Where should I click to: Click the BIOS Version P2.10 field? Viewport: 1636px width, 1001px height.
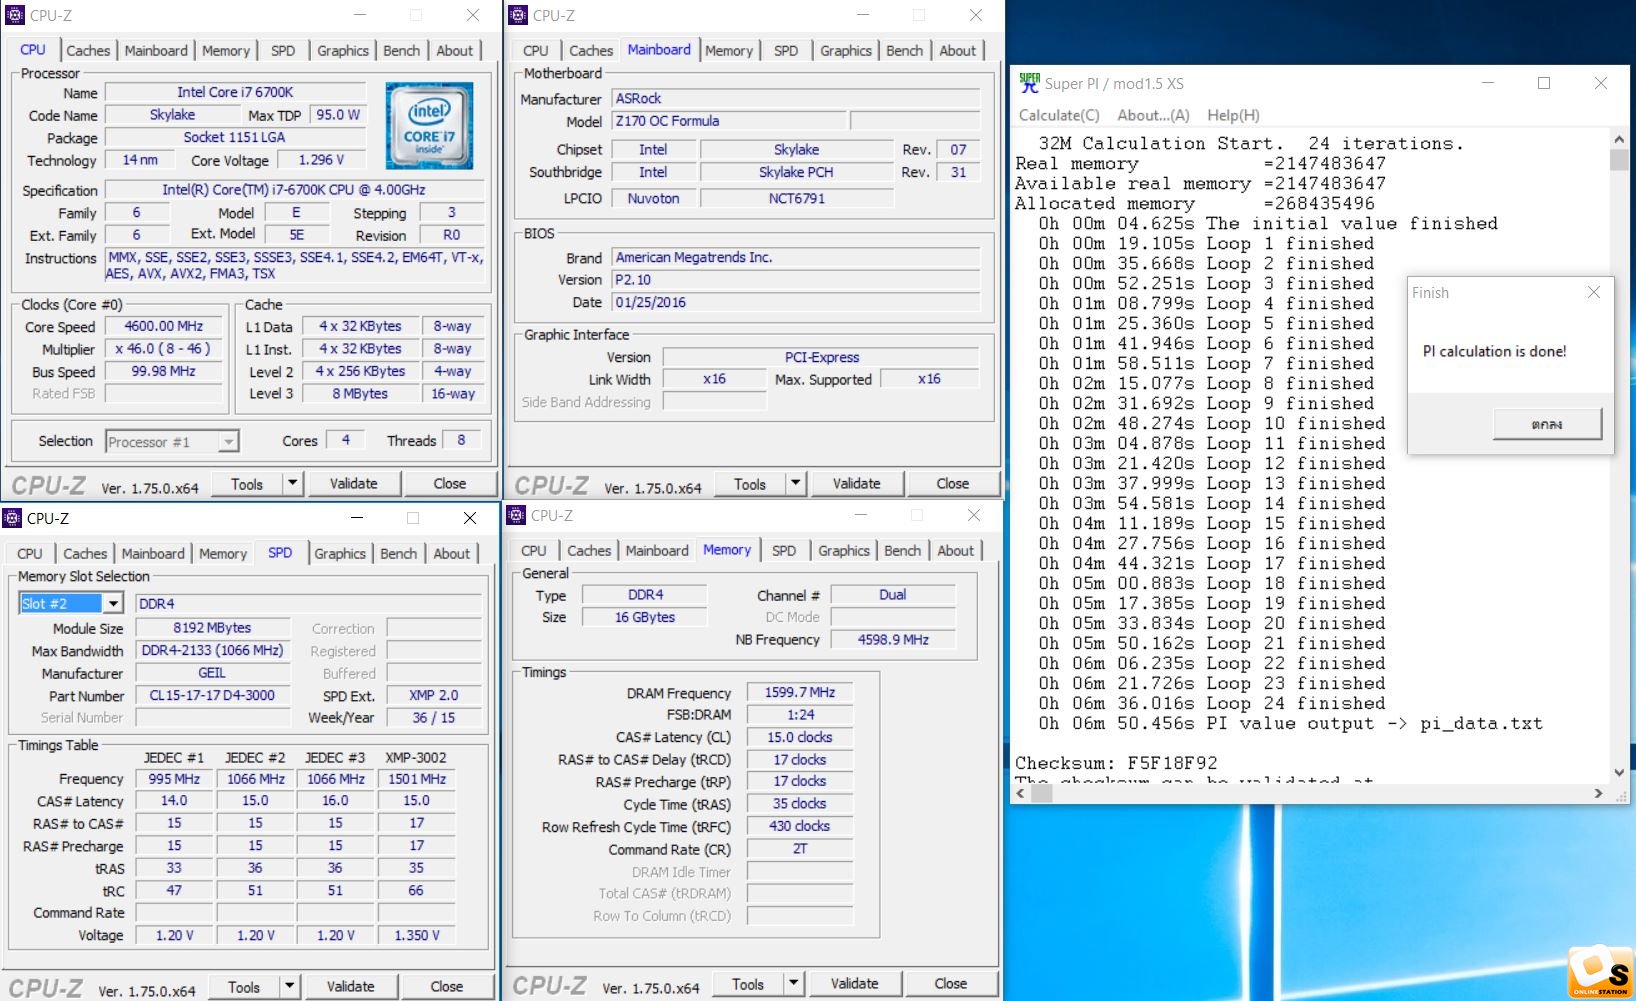[796, 280]
